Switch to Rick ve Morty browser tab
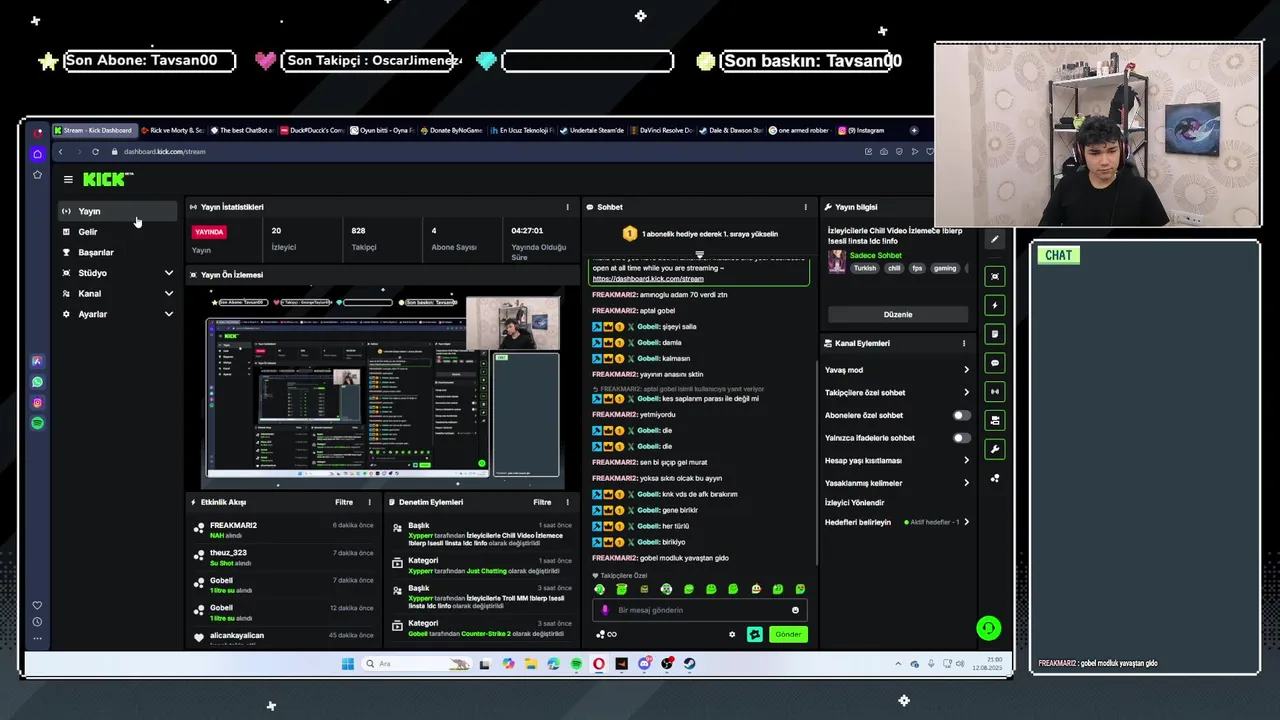This screenshot has height=720, width=1280. pyautogui.click(x=172, y=130)
